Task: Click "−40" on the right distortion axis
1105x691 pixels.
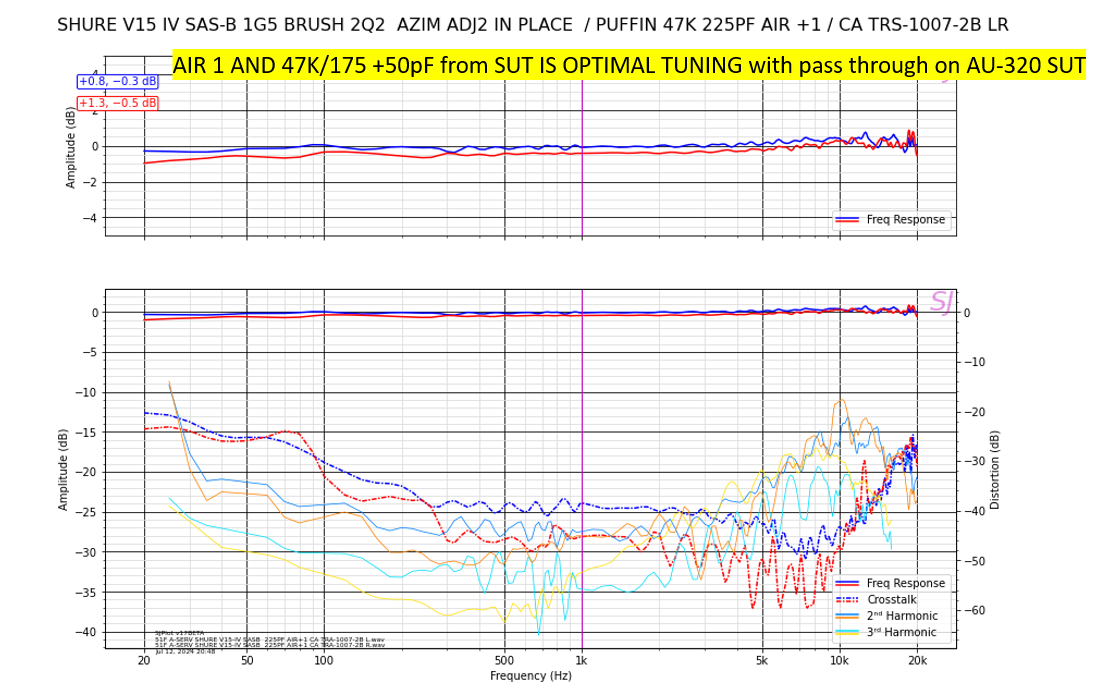Action: (x=974, y=511)
